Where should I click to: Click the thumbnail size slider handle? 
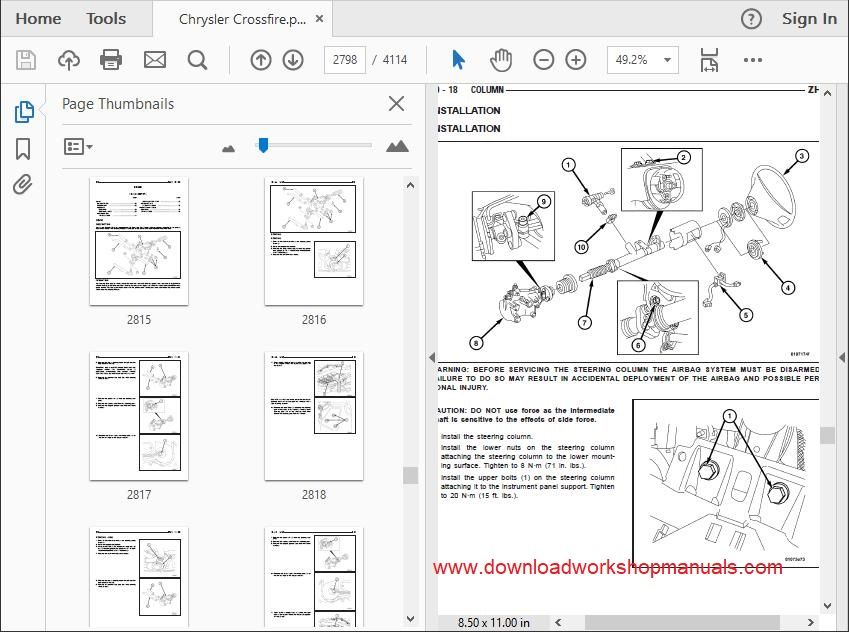(263, 145)
